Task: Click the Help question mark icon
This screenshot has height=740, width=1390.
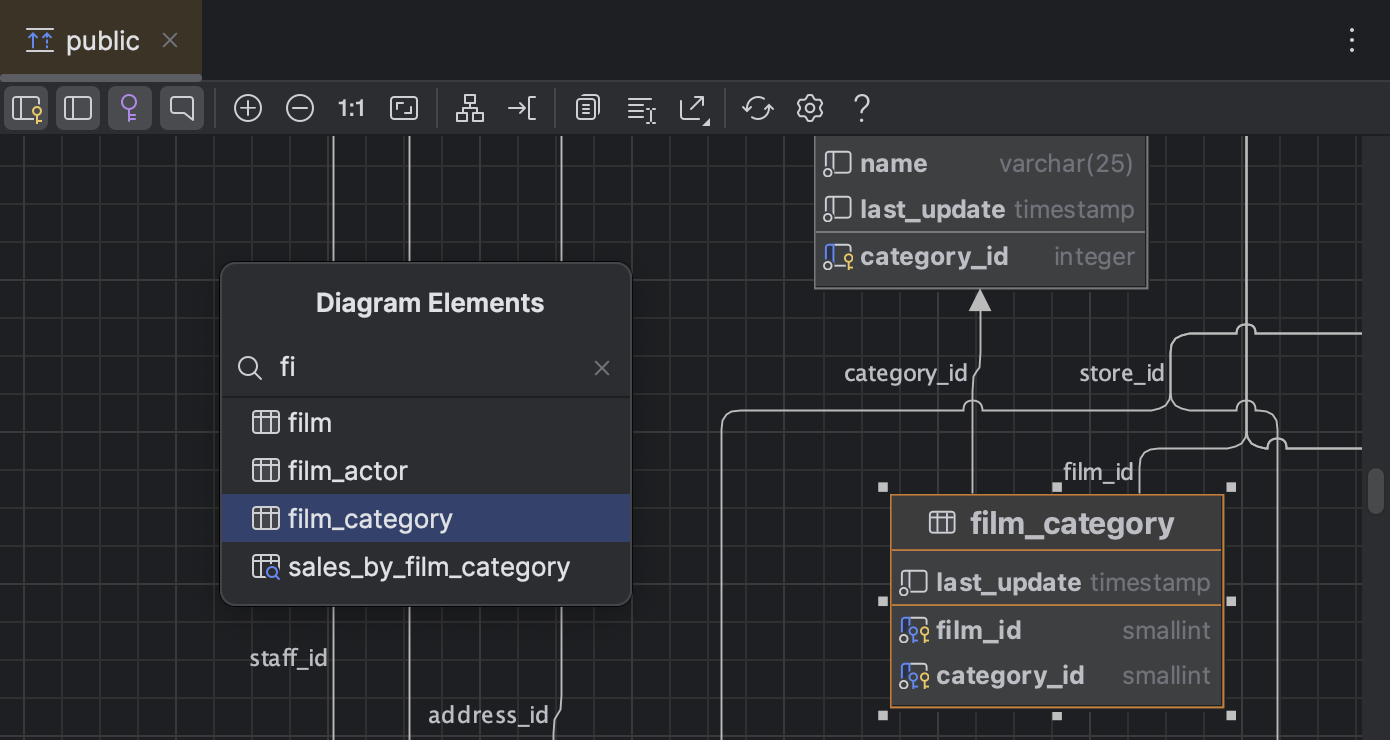Action: click(x=860, y=108)
